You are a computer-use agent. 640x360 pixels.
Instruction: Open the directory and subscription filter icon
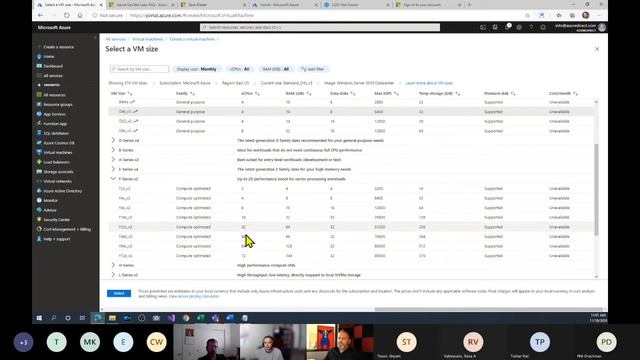[x=495, y=27]
